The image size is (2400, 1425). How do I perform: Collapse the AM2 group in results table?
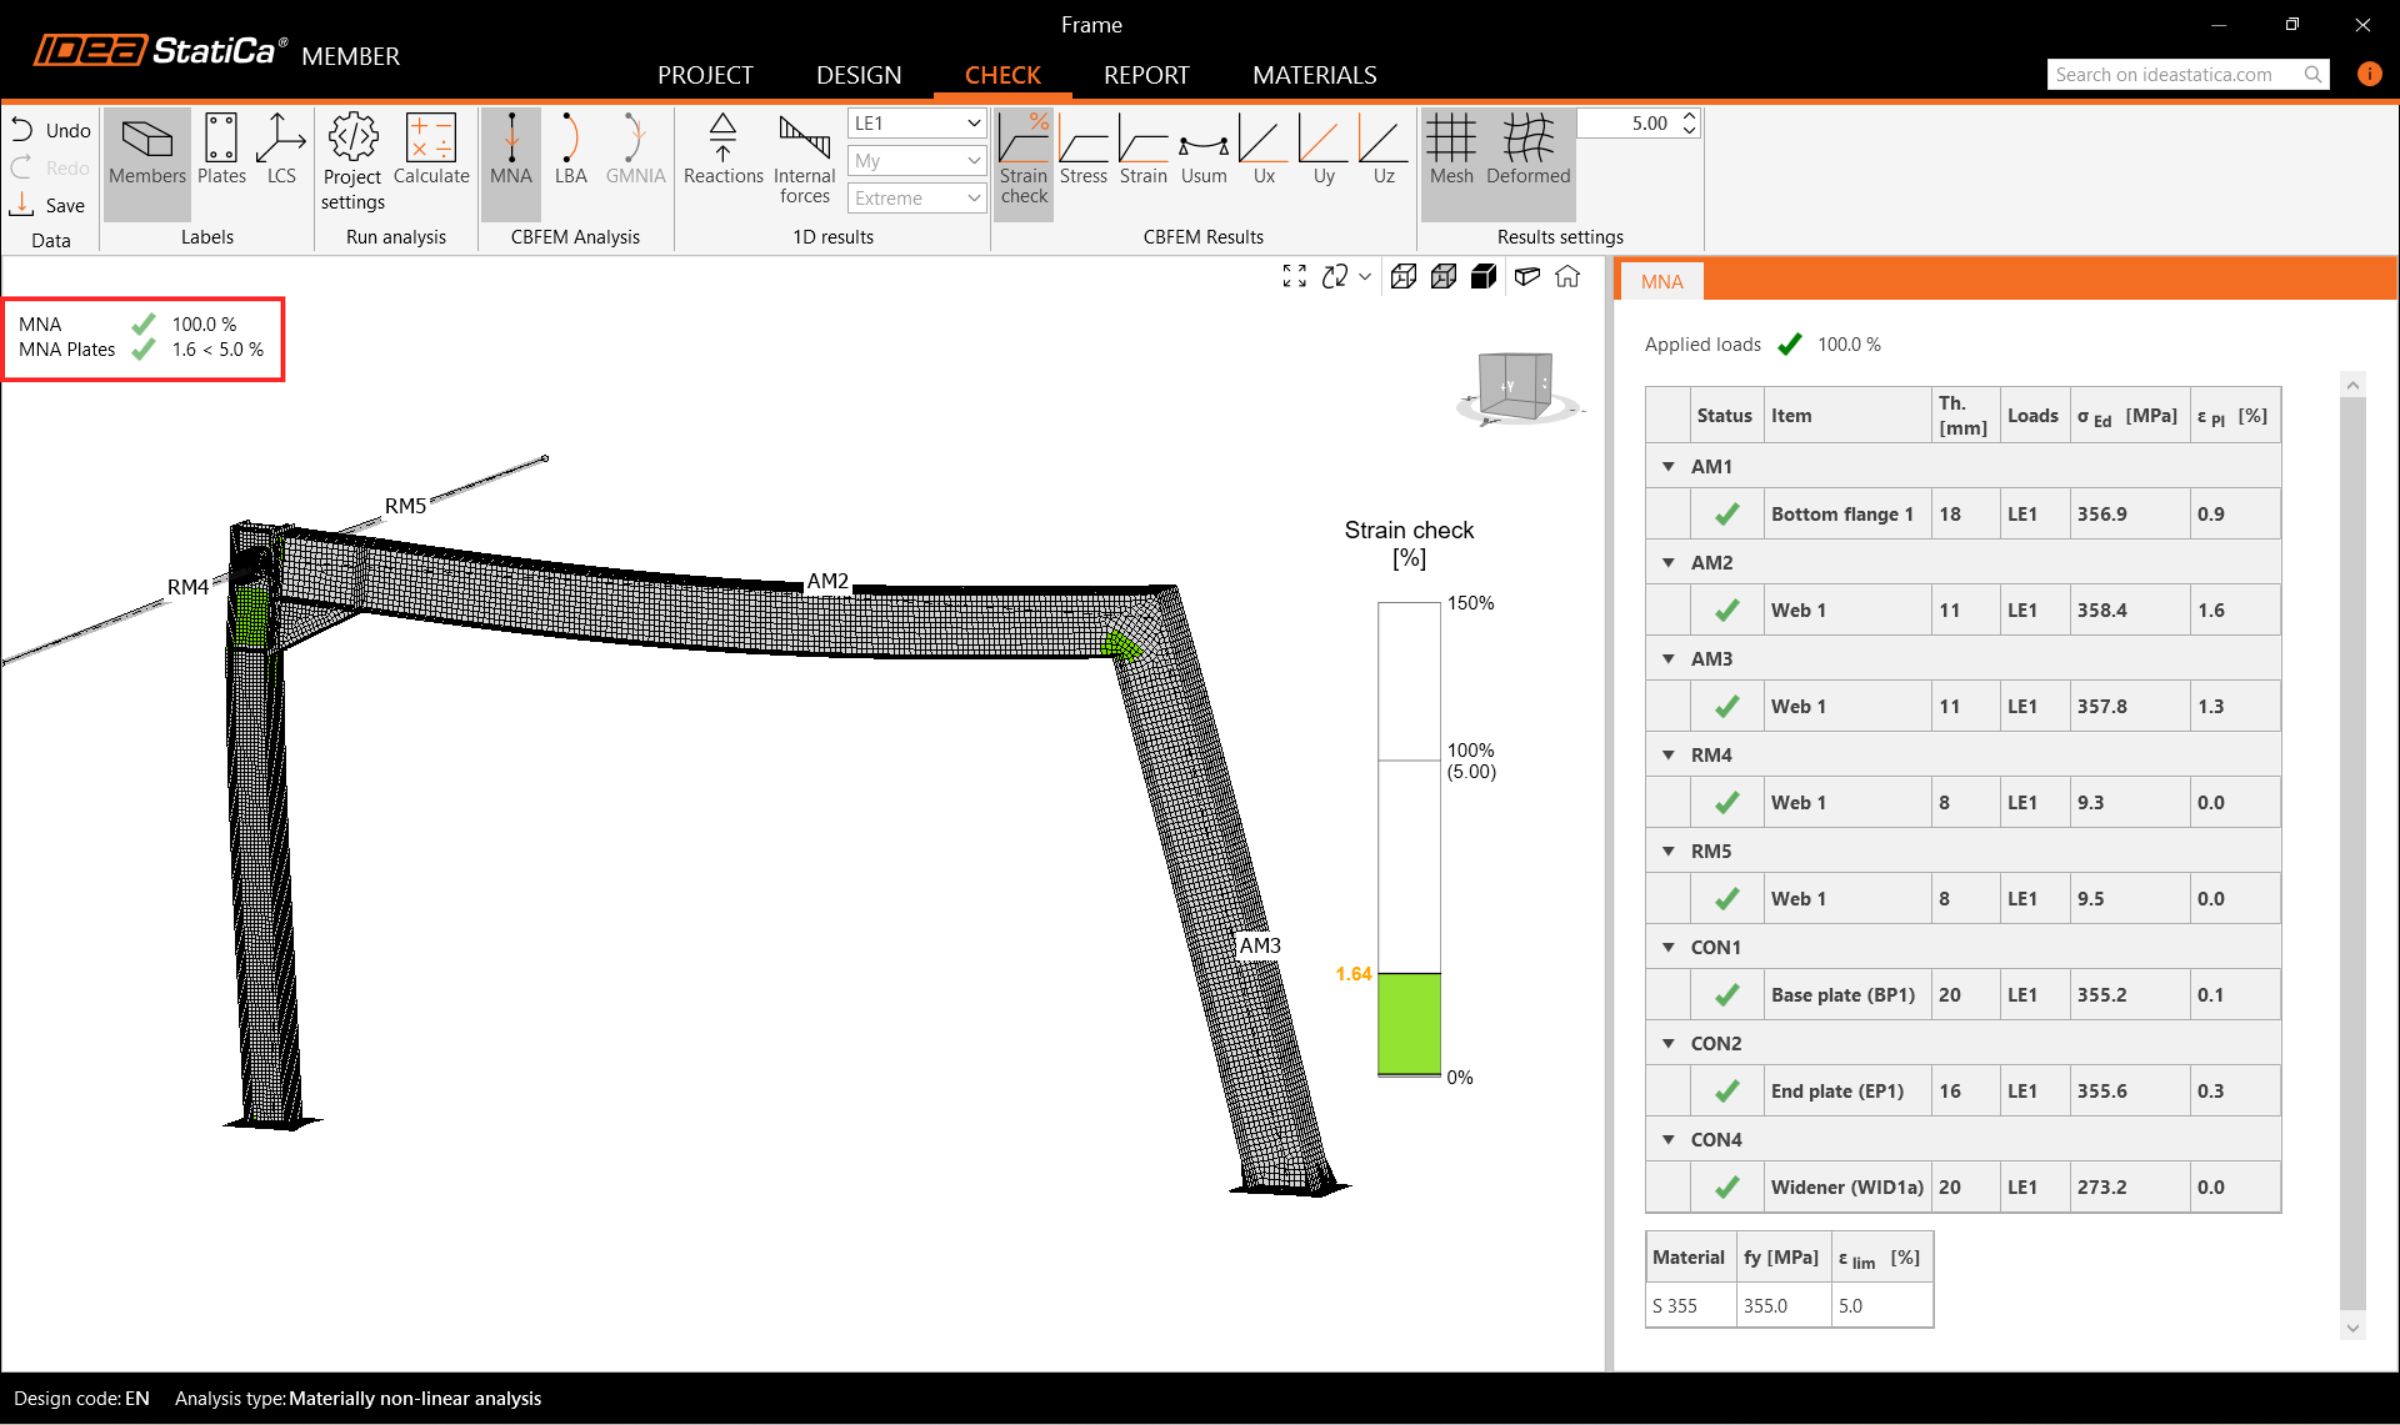1668,562
